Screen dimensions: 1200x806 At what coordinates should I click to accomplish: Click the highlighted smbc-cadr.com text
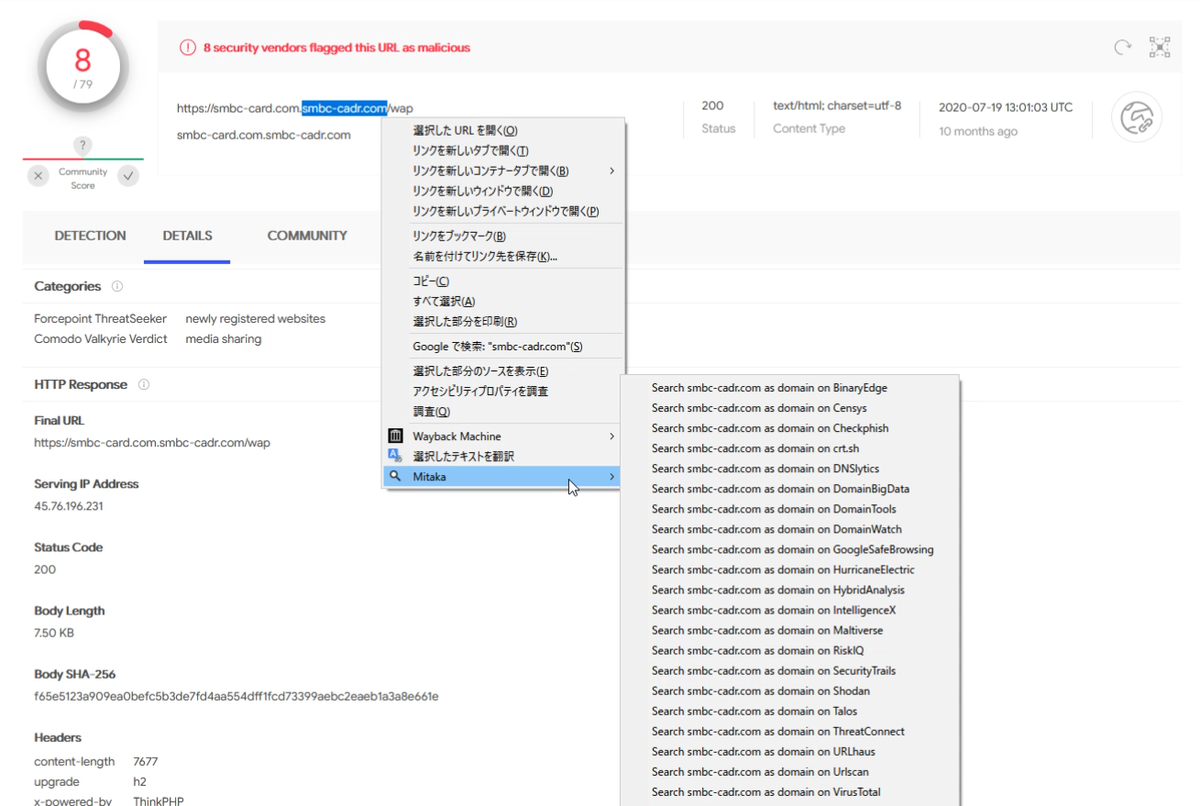click(x=345, y=108)
